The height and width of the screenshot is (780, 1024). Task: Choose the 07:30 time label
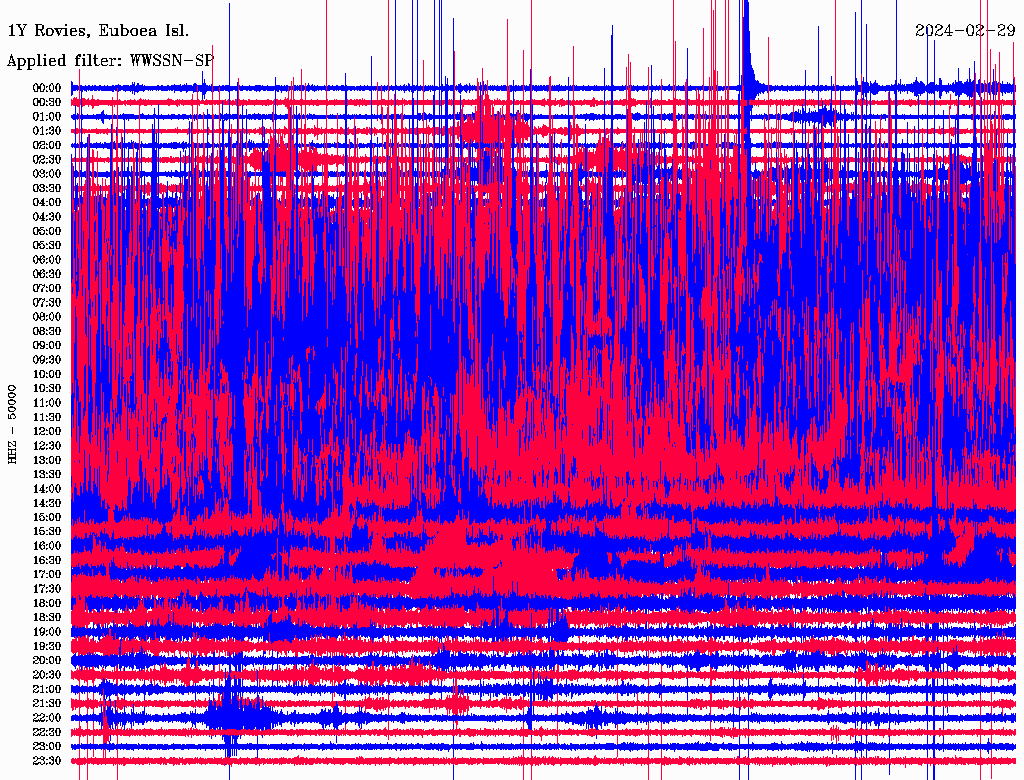pos(47,302)
